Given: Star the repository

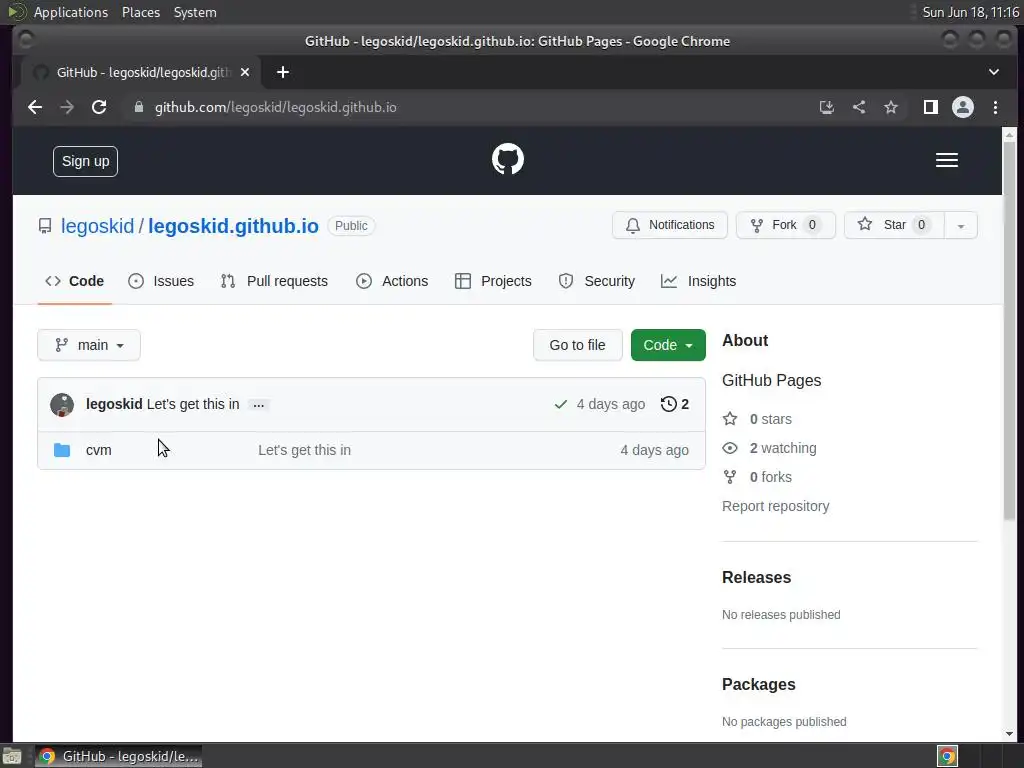Looking at the screenshot, I should [x=894, y=225].
